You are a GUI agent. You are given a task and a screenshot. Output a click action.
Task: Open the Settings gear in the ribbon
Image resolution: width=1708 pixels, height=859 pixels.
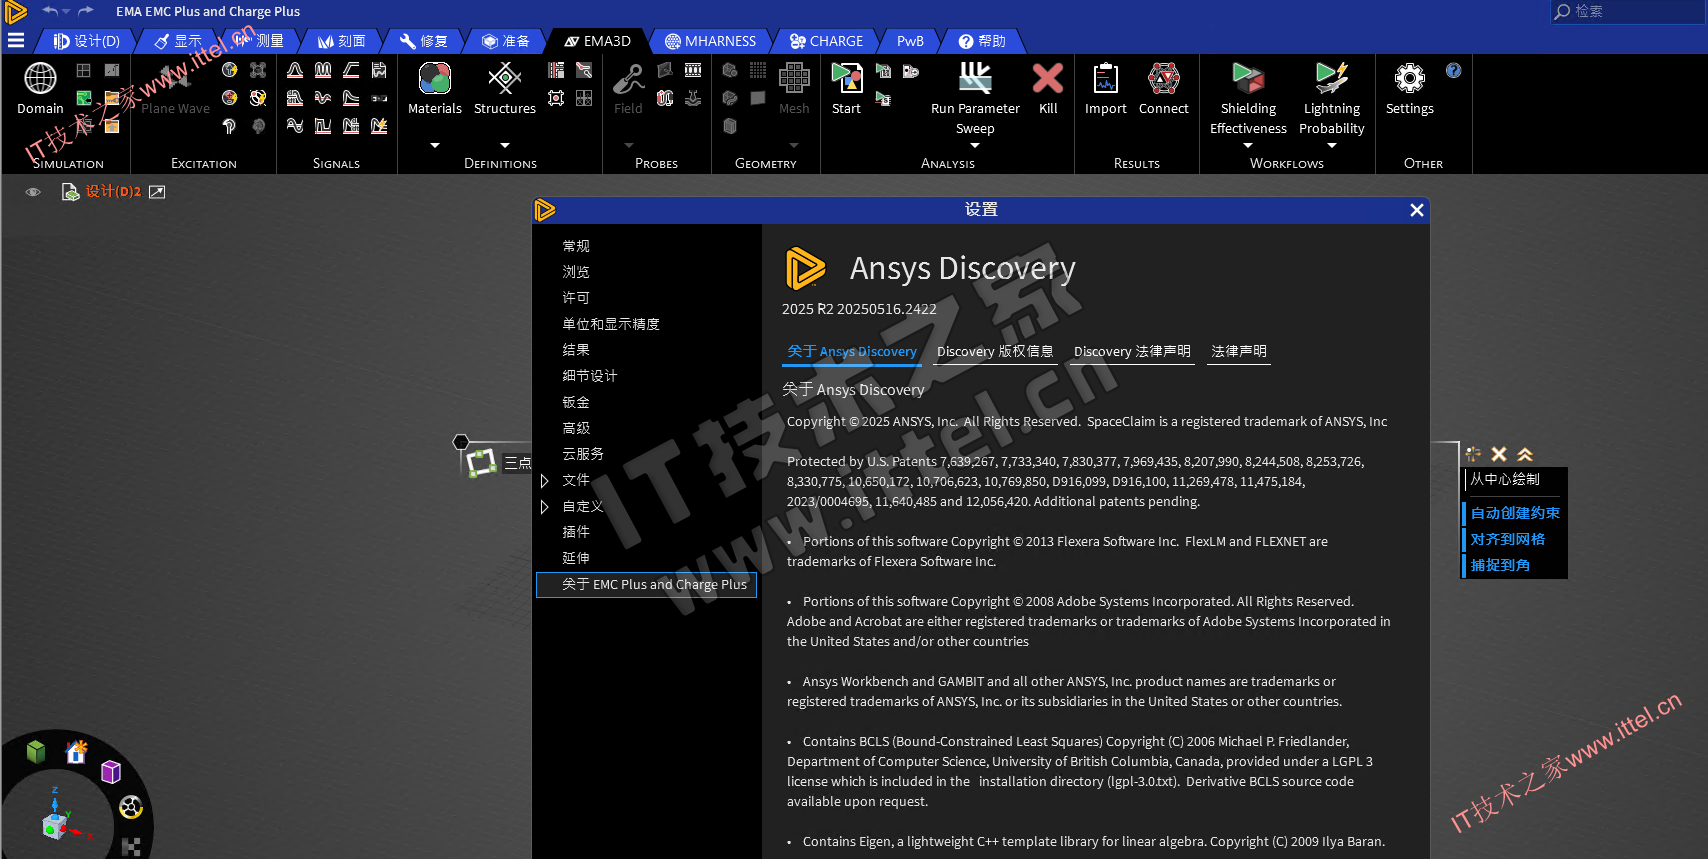coord(1409,79)
